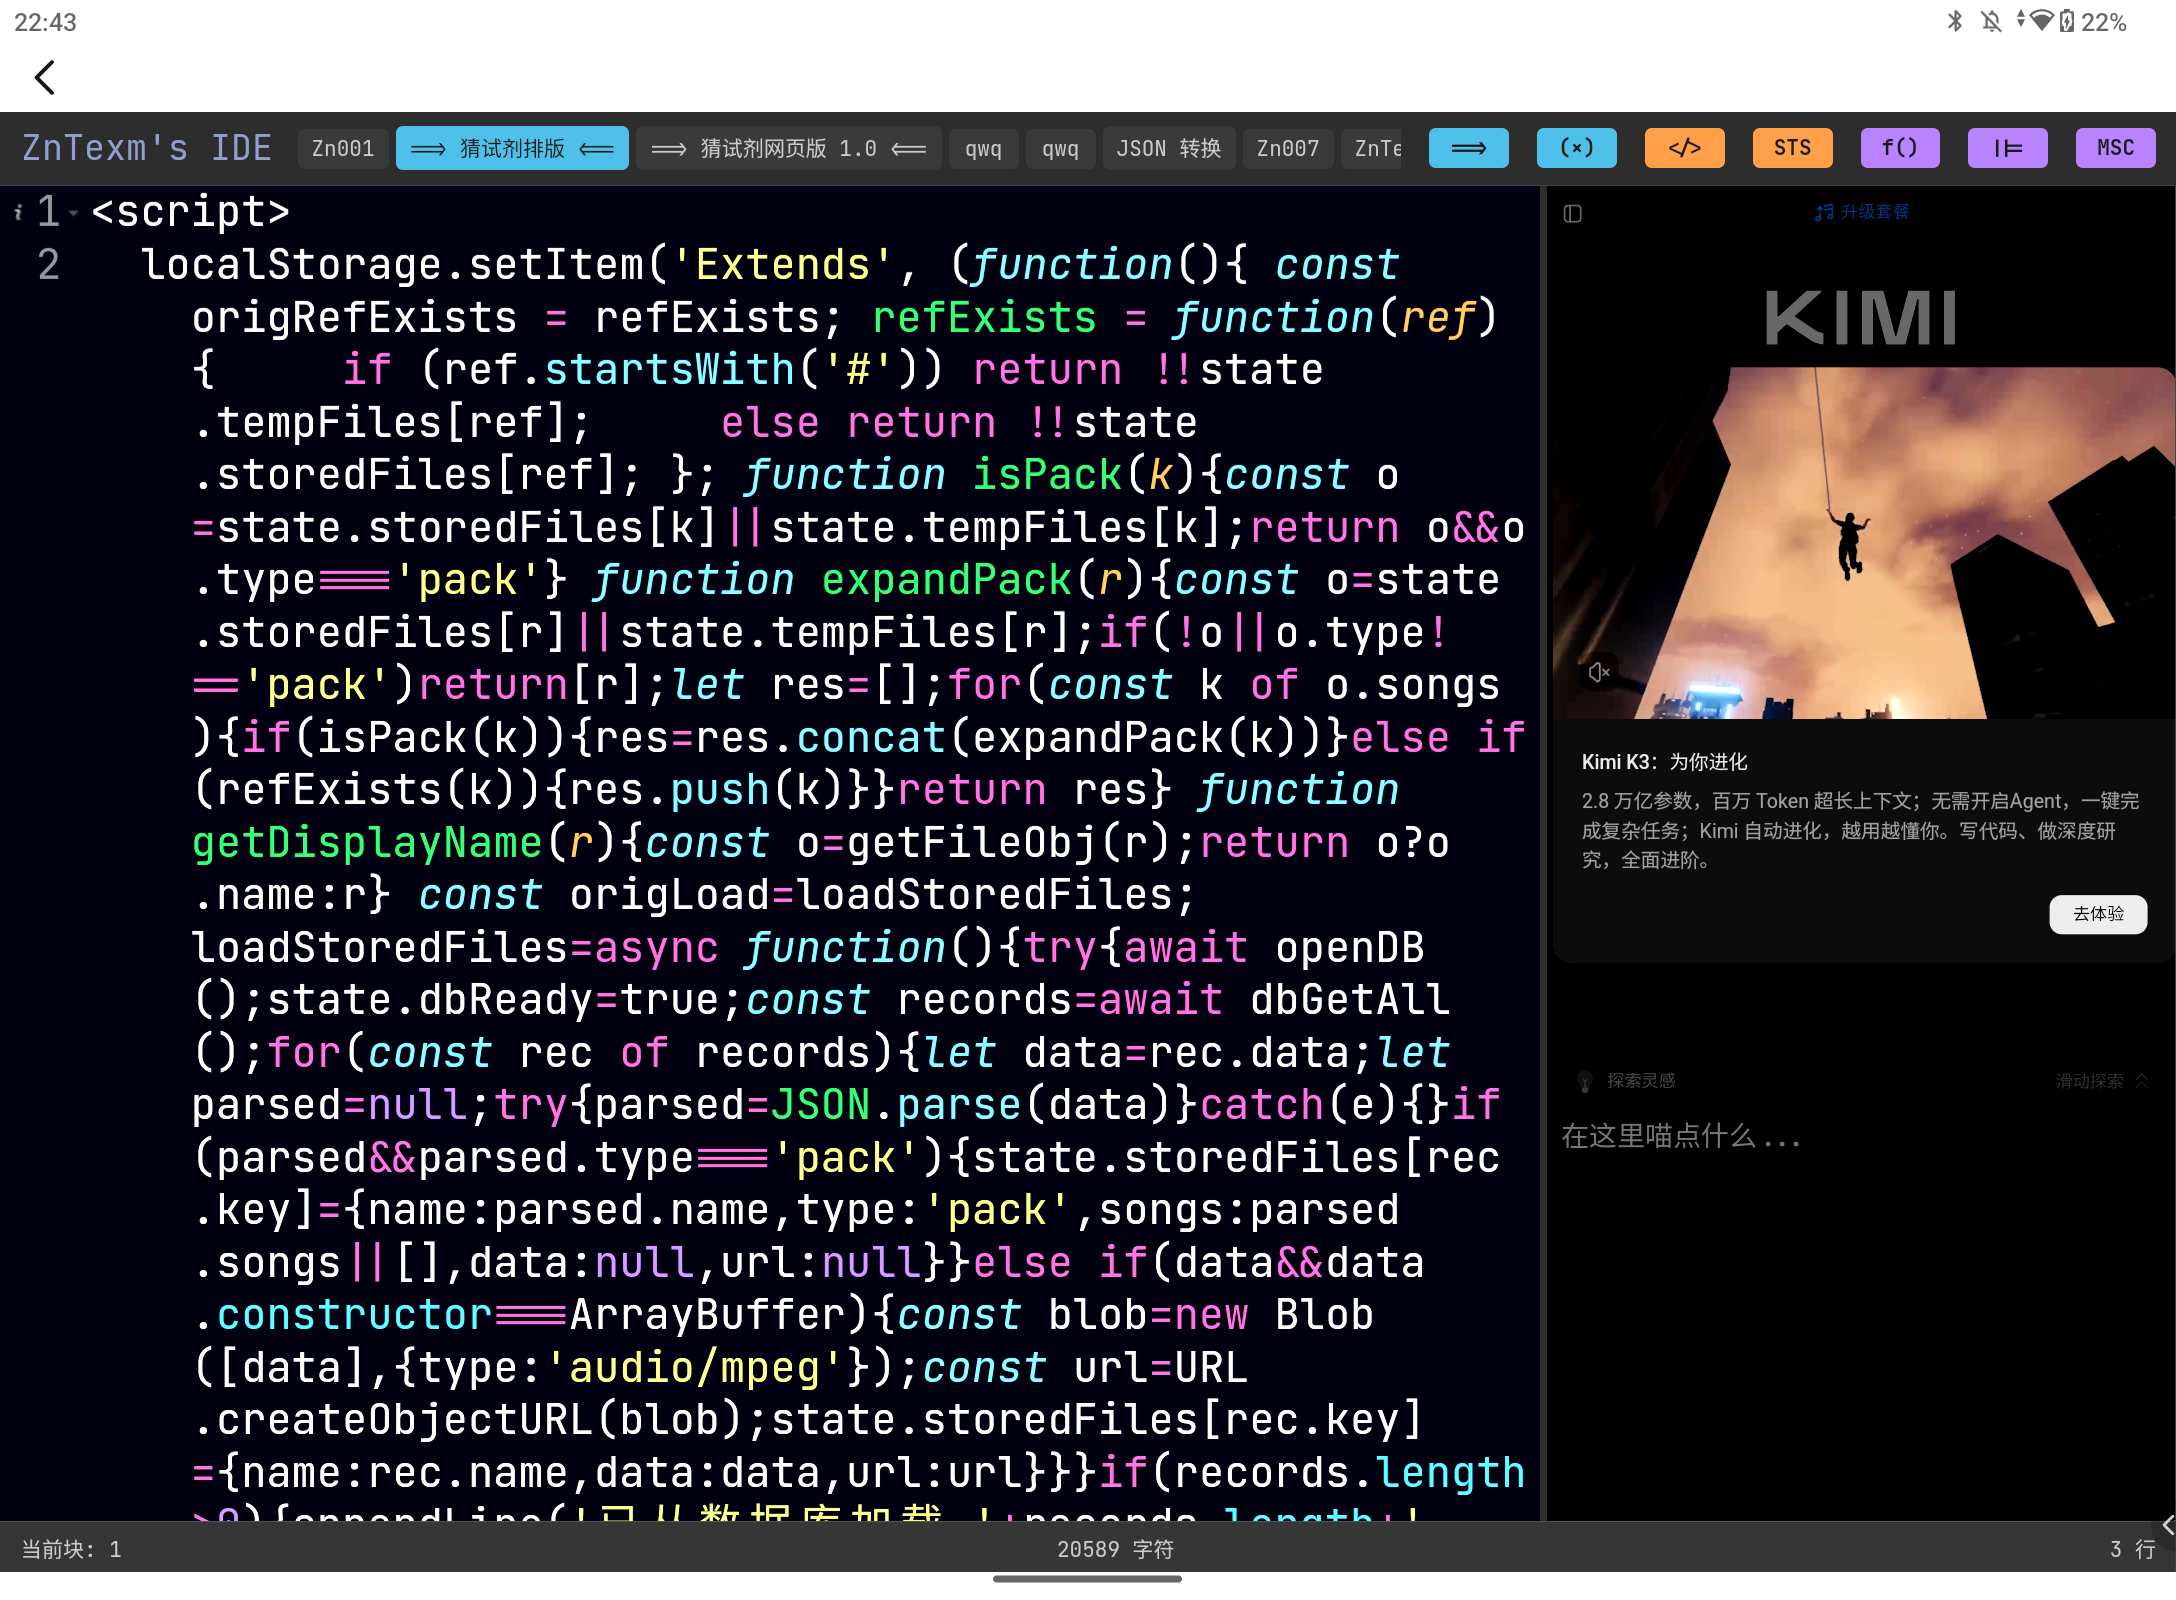
Task: Switch to 猜试剂网页版 1.0 tab
Action: pos(788,149)
